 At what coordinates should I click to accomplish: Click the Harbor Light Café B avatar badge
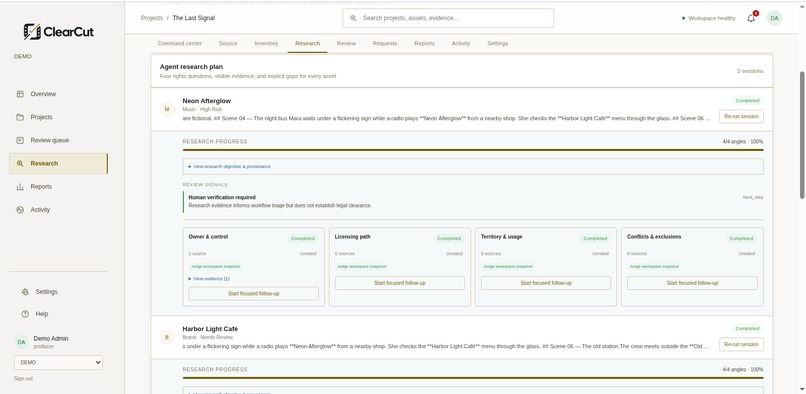tap(167, 337)
